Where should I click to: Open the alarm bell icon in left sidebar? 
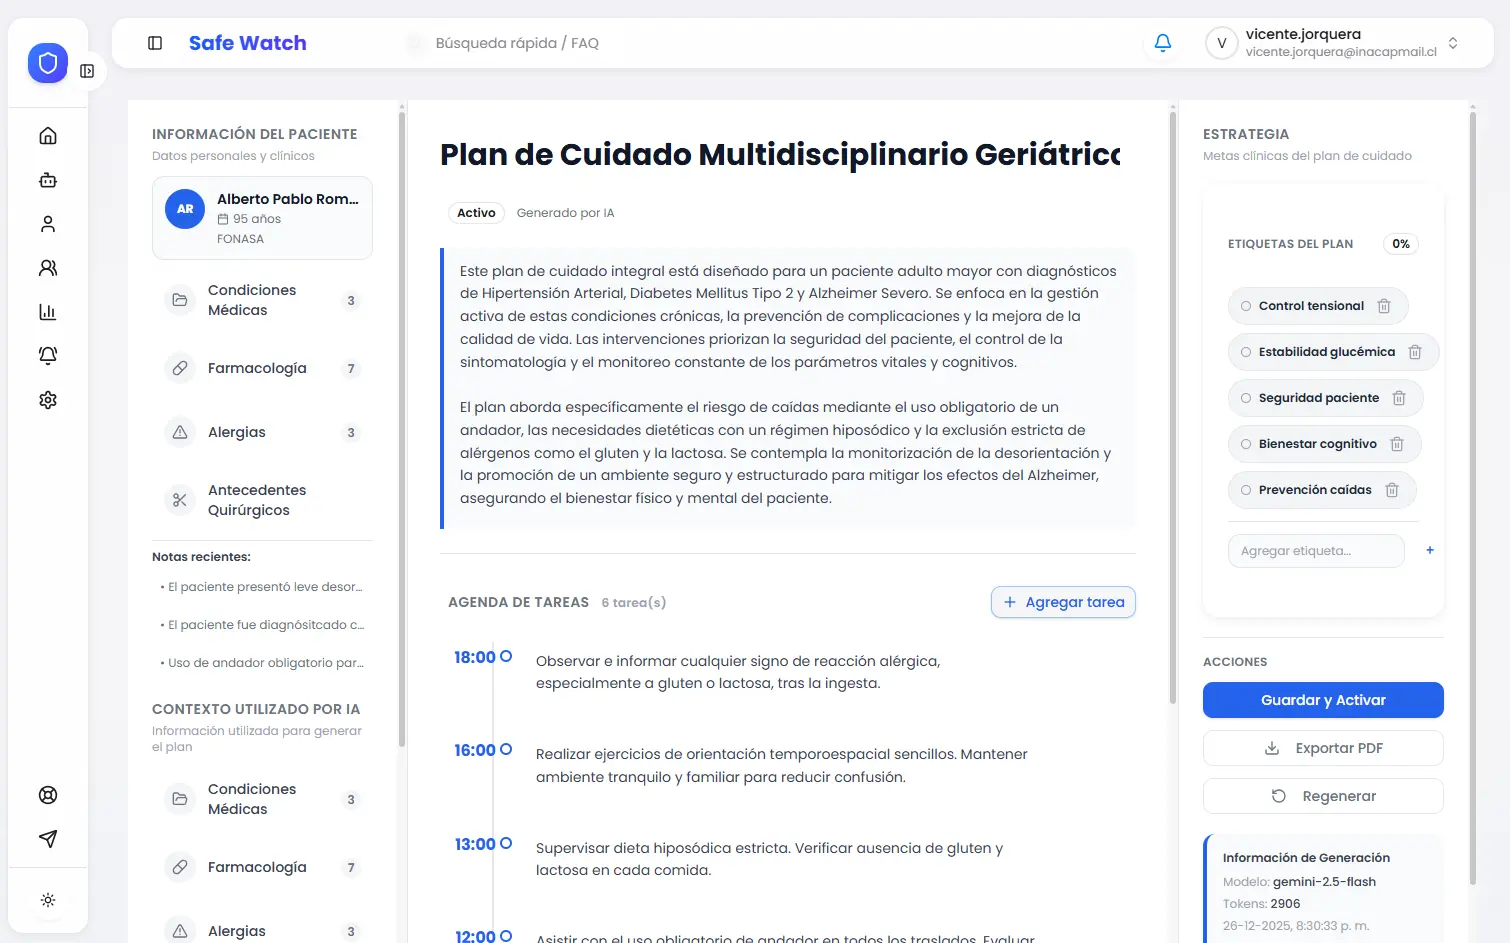tap(47, 355)
